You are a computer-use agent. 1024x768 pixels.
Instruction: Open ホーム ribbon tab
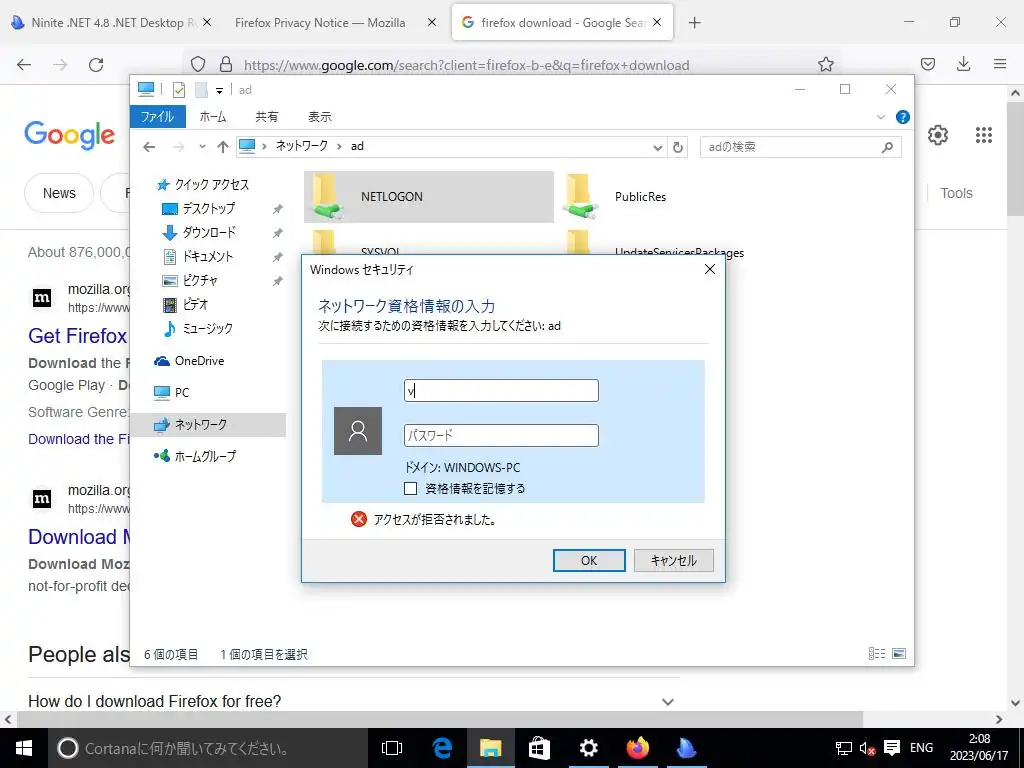coord(213,117)
